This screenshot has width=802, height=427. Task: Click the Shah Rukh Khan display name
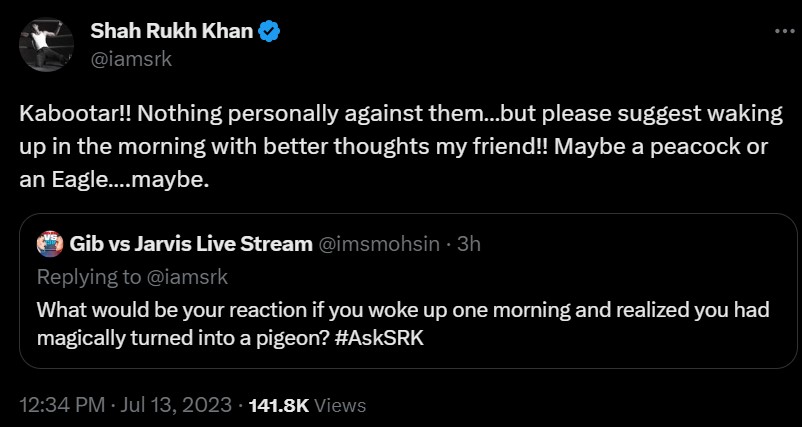pos(172,32)
